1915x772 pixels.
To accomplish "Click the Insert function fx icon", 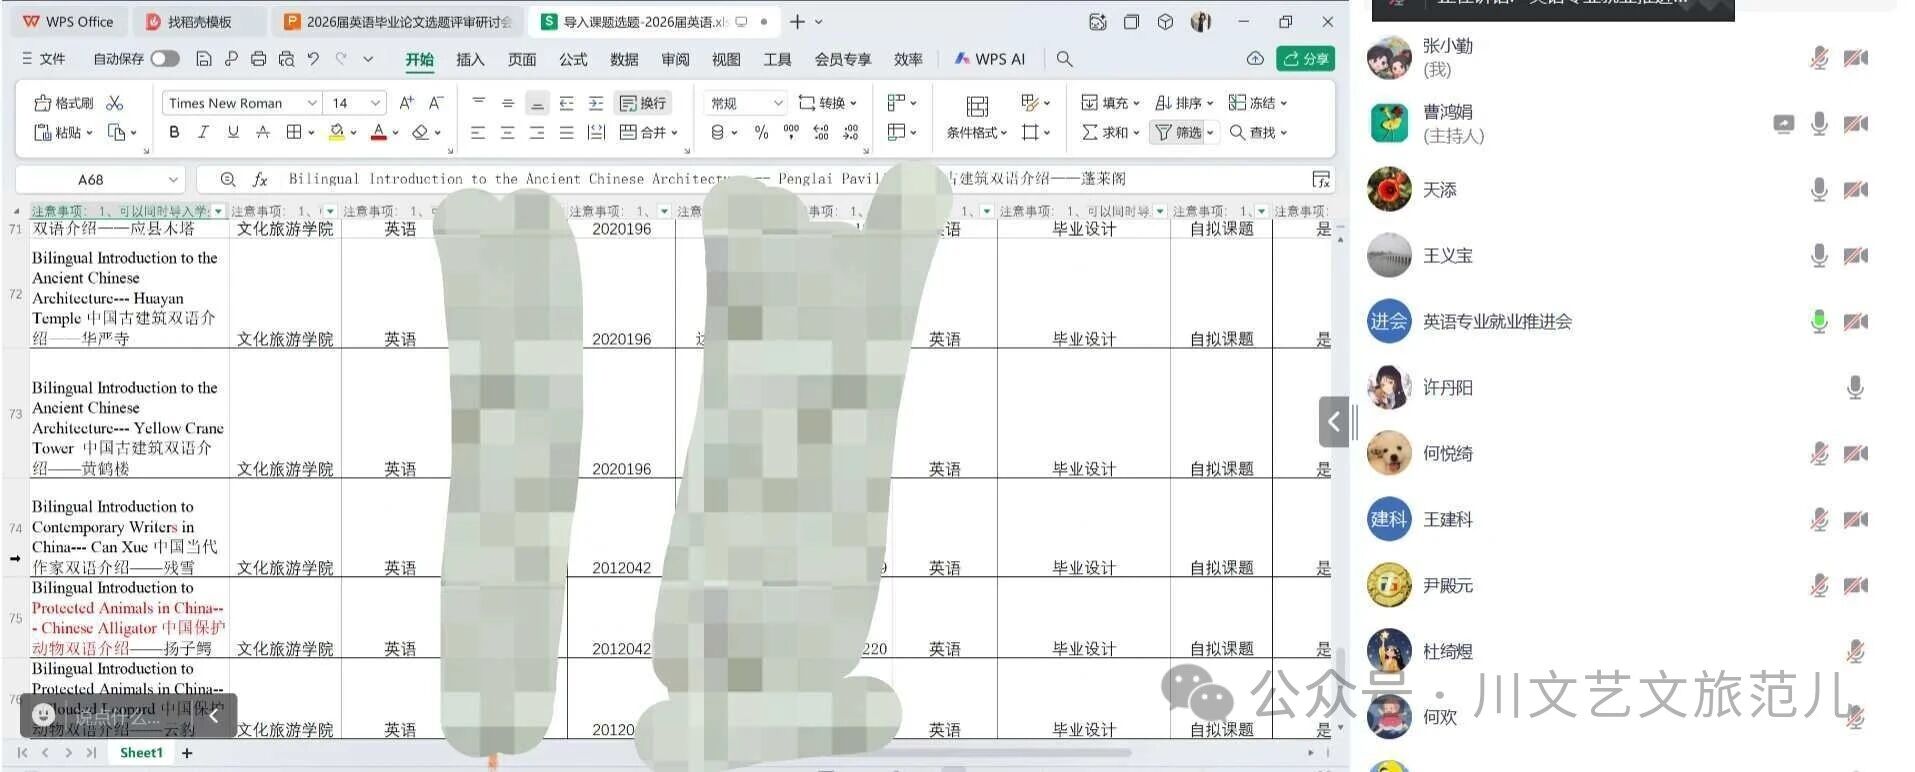I will click(260, 179).
